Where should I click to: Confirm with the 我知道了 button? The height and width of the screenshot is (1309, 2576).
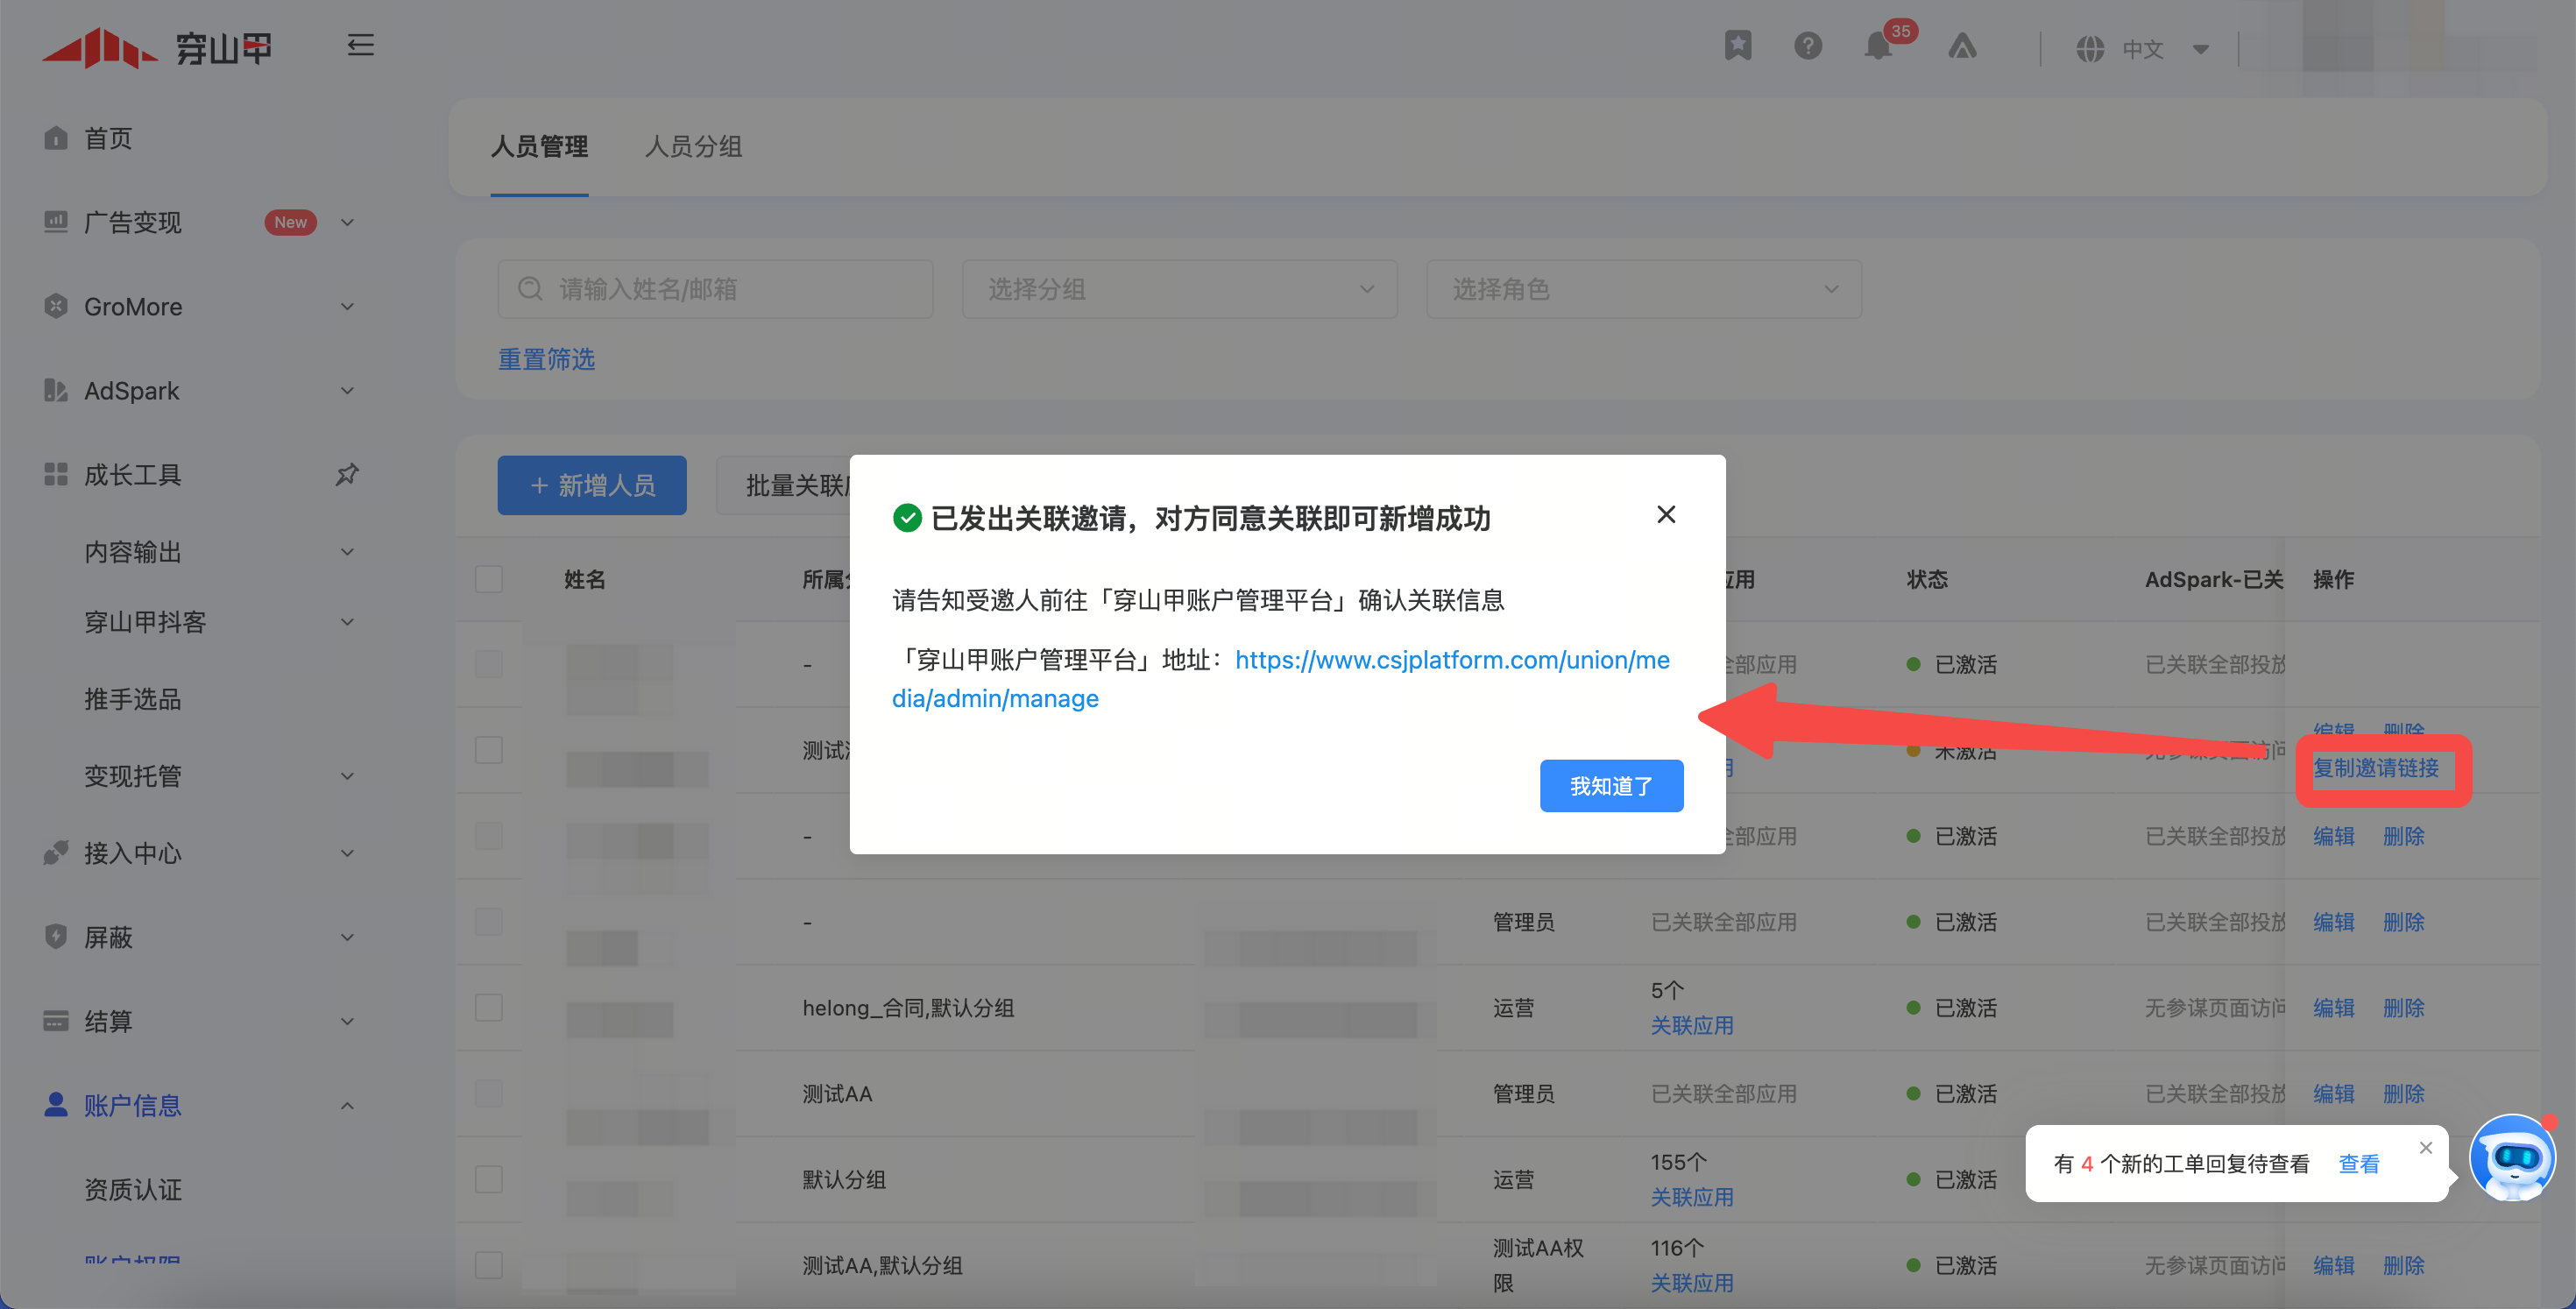(1611, 786)
